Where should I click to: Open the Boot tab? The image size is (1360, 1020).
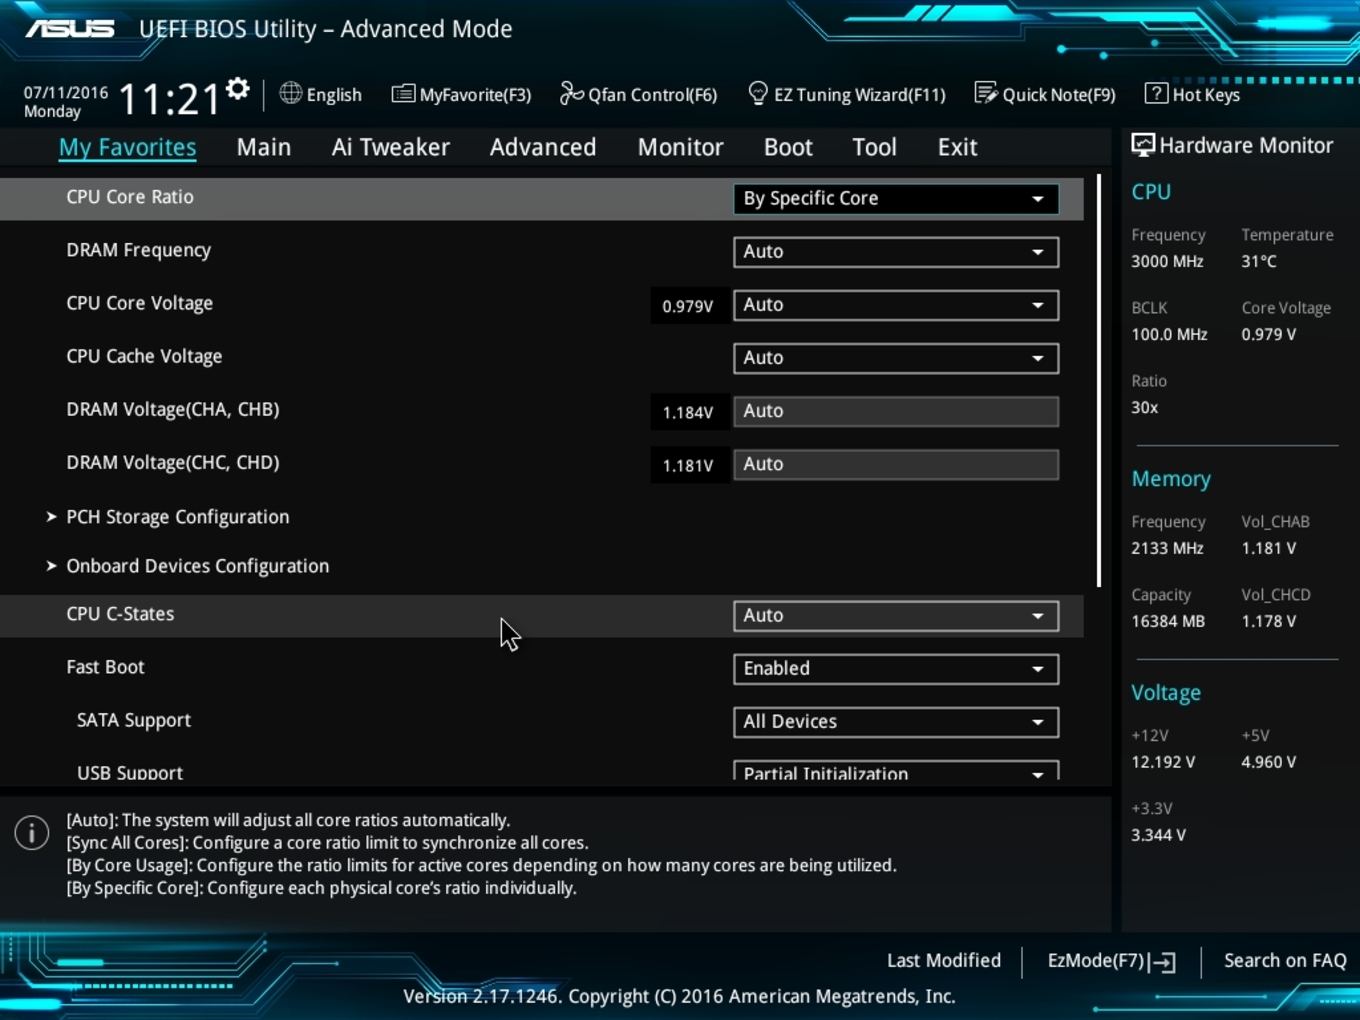(x=788, y=147)
